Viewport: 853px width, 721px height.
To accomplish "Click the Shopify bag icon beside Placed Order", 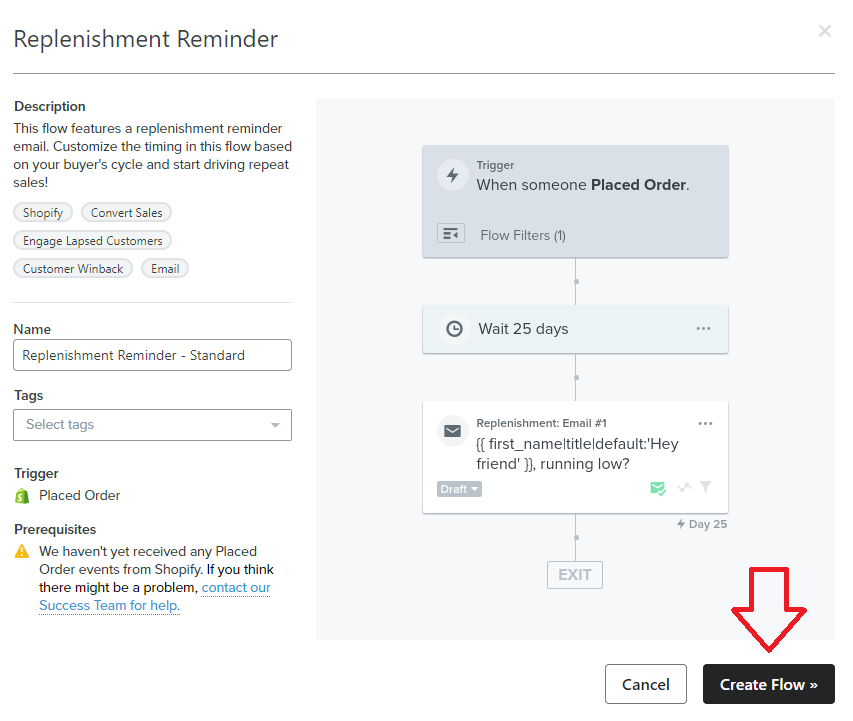I will pyautogui.click(x=22, y=496).
